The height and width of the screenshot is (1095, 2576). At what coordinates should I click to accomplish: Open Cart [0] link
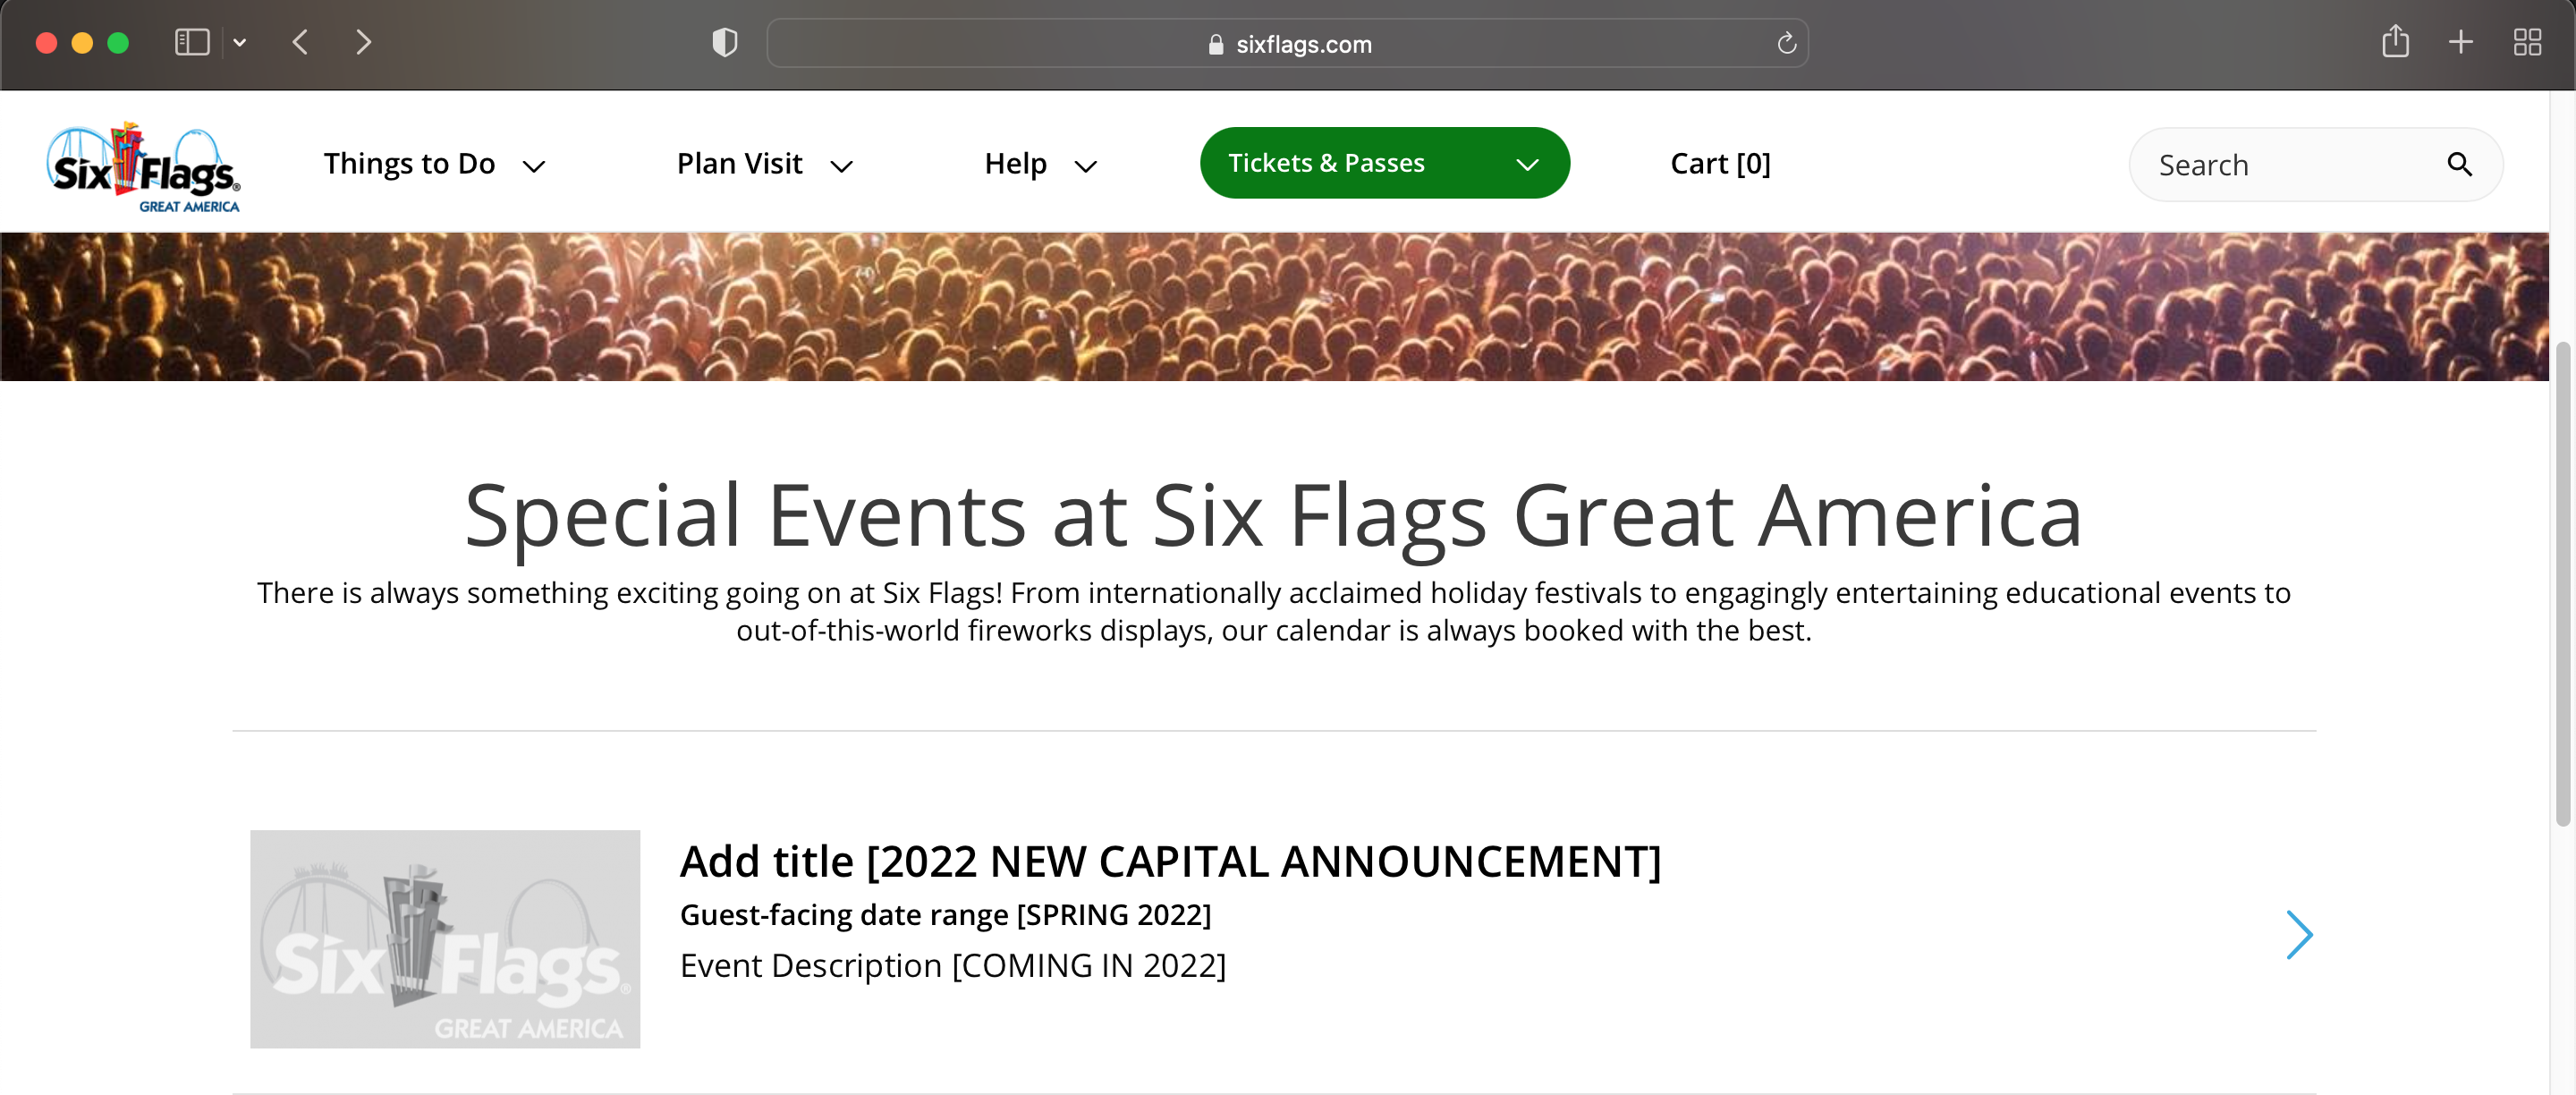(x=1719, y=164)
